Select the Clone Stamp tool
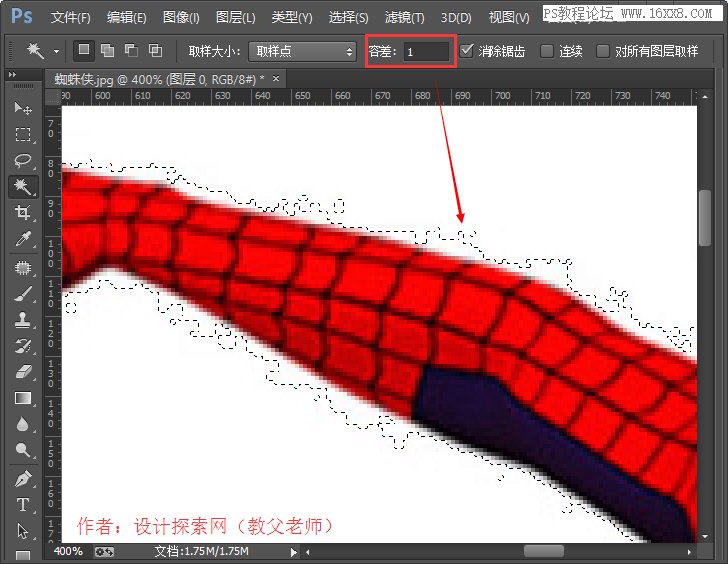 click(x=23, y=320)
